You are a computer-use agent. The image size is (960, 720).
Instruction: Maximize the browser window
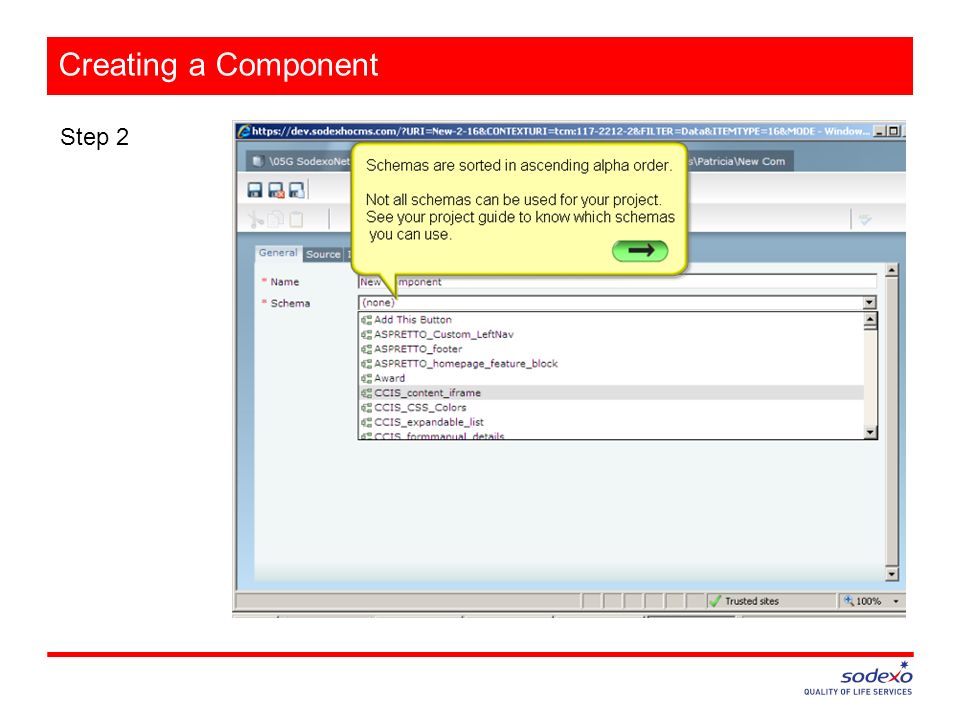click(x=894, y=131)
